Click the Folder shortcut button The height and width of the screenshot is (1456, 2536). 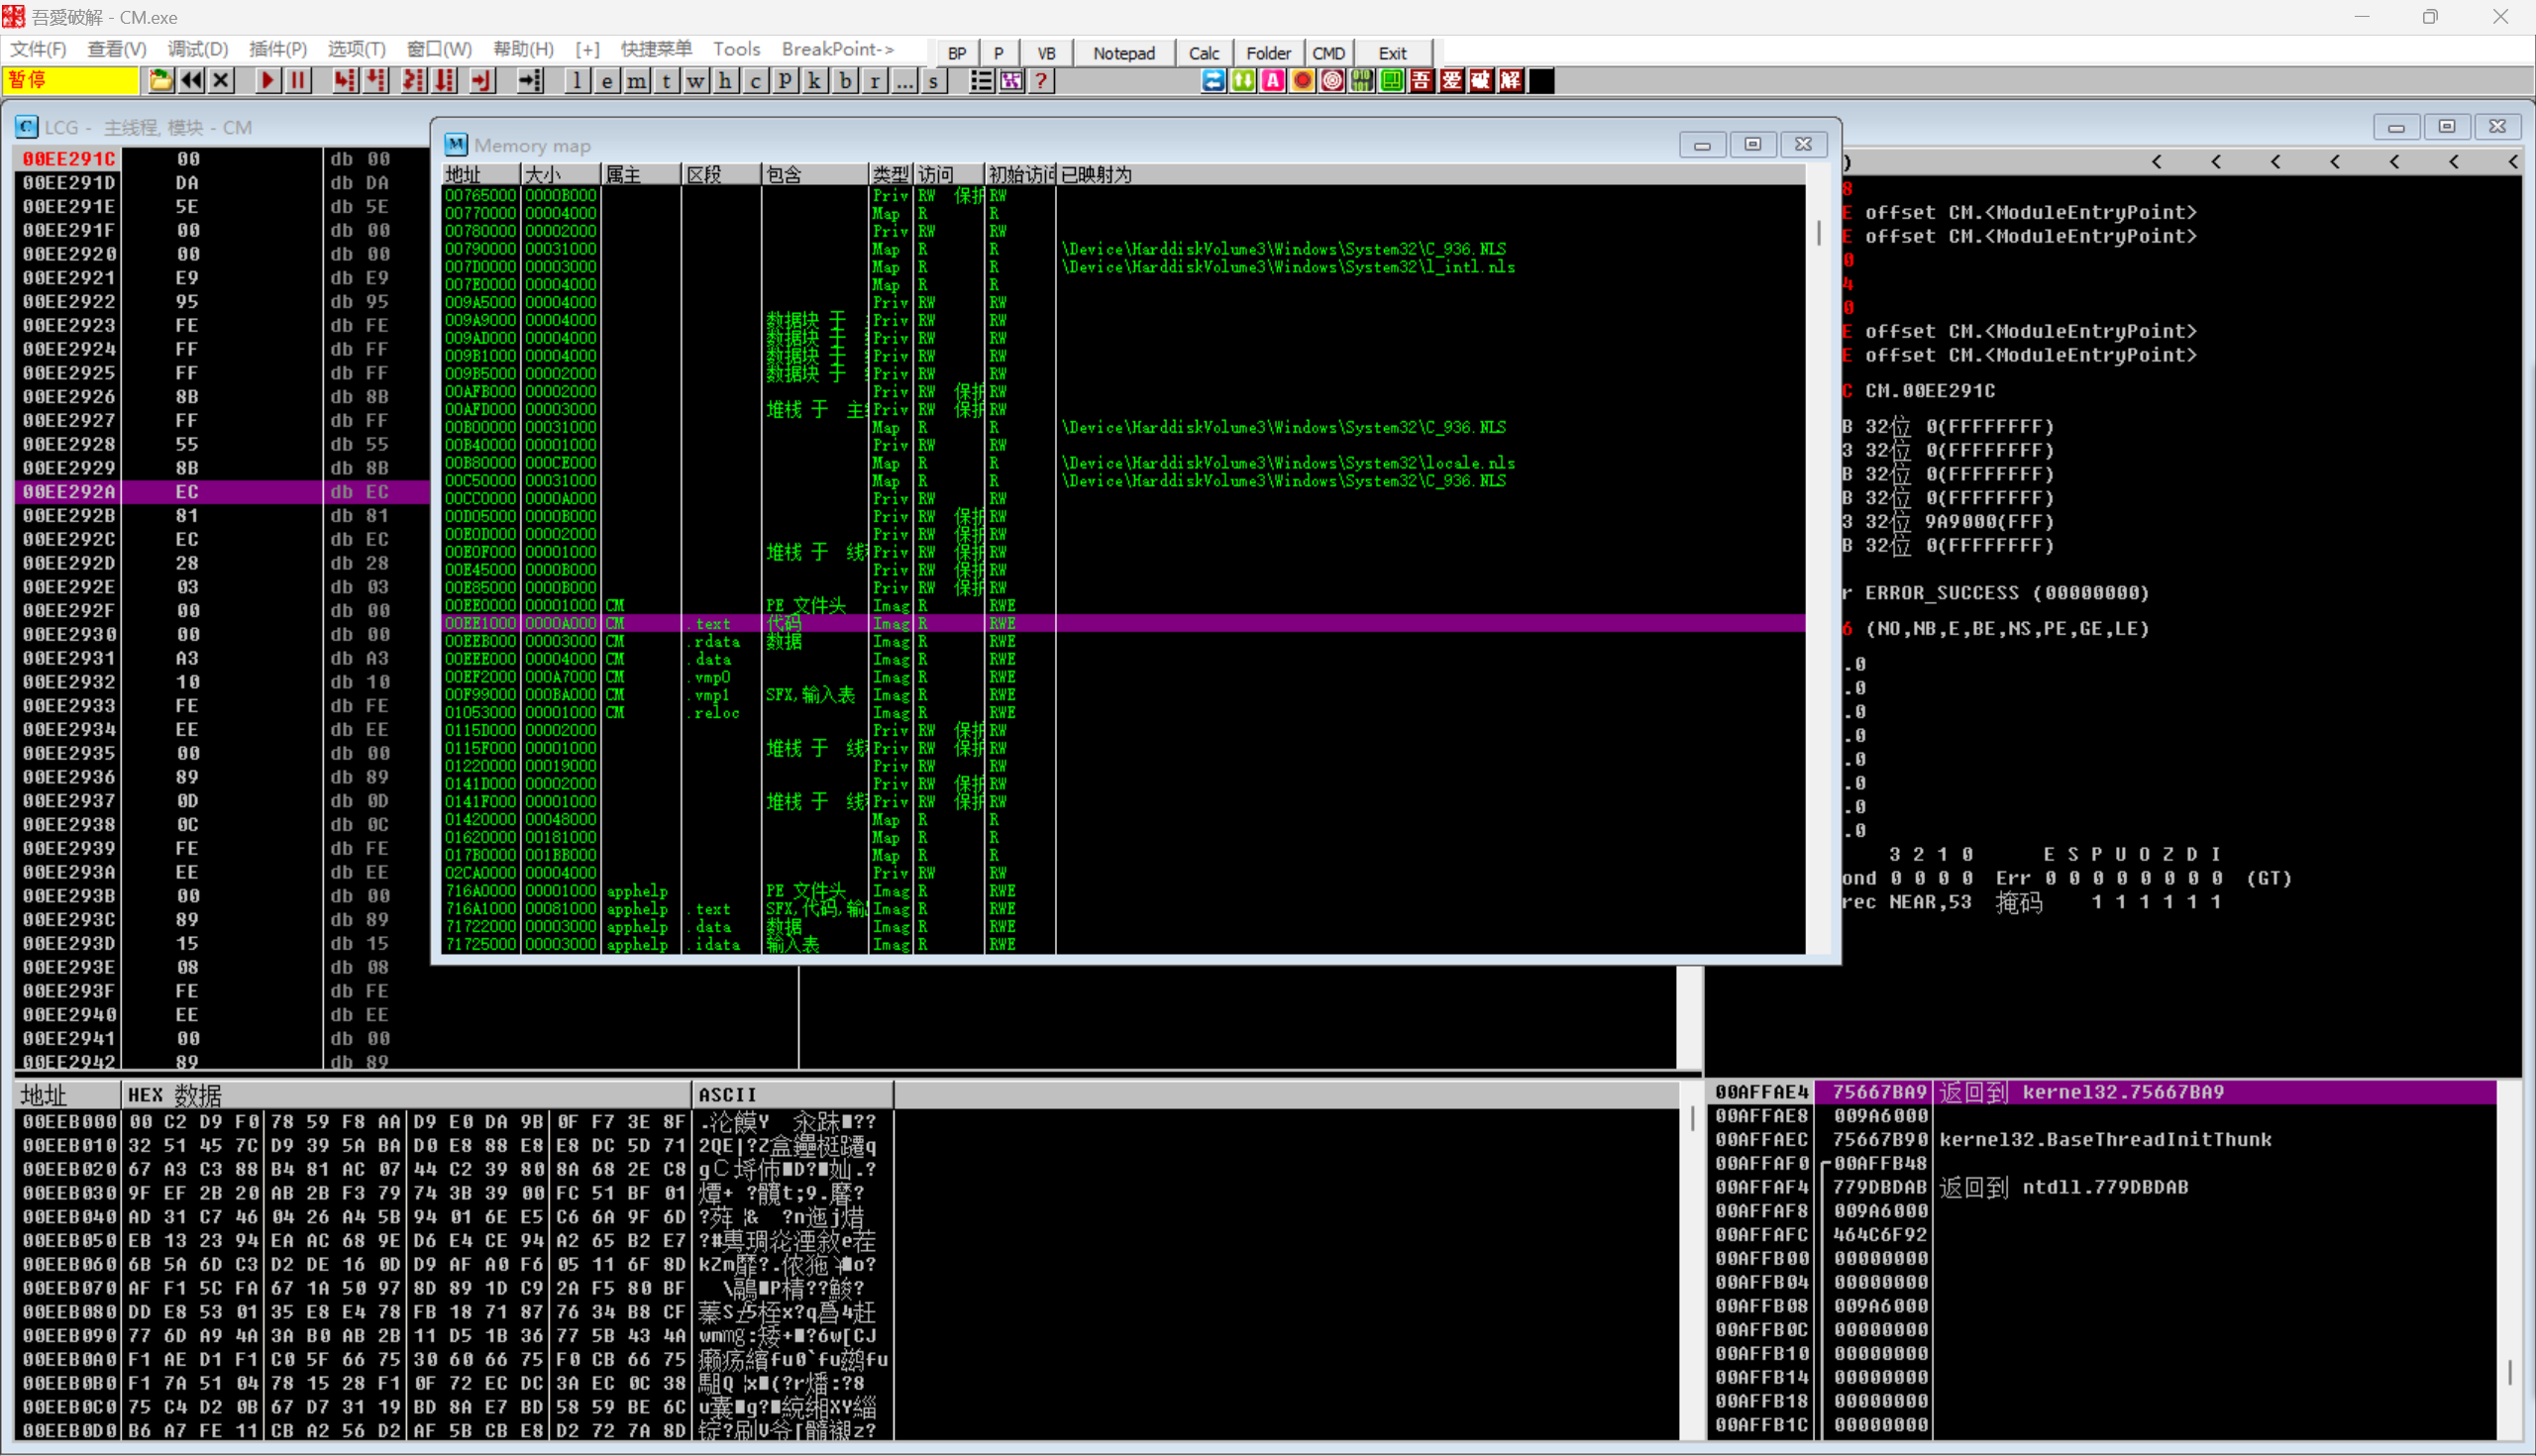(1268, 53)
